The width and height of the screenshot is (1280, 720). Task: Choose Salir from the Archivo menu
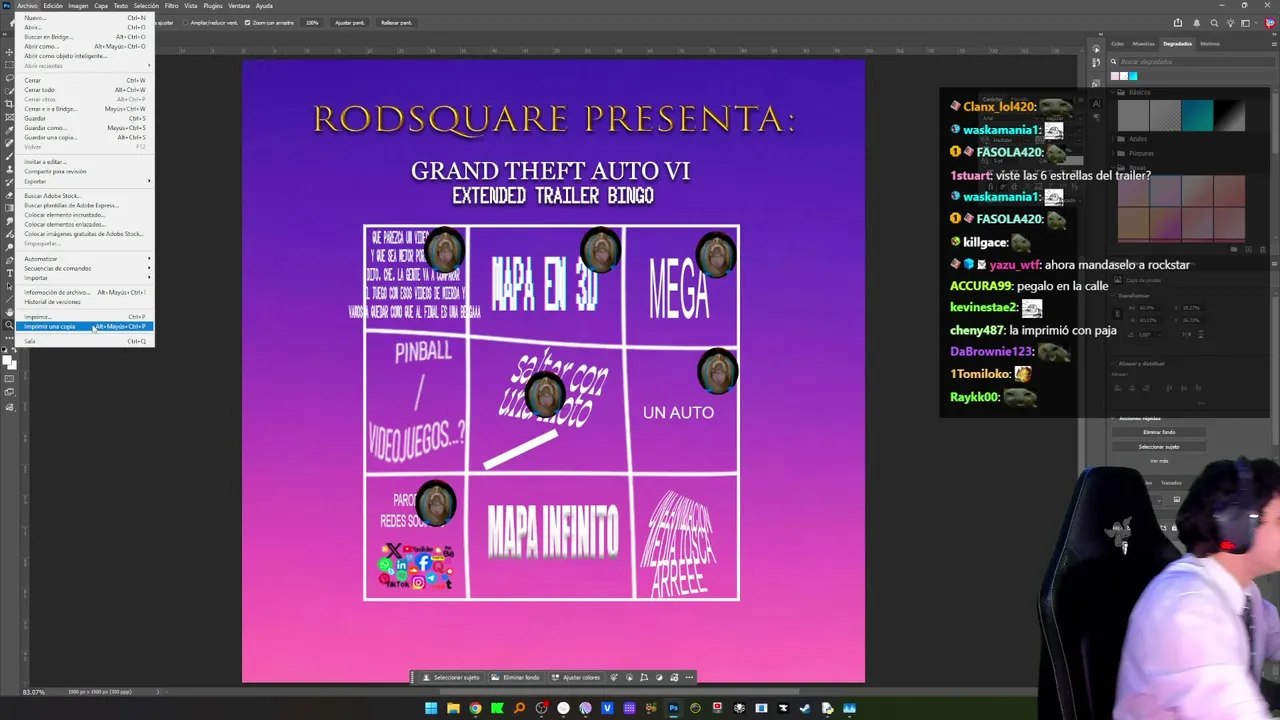pyautogui.click(x=87, y=341)
